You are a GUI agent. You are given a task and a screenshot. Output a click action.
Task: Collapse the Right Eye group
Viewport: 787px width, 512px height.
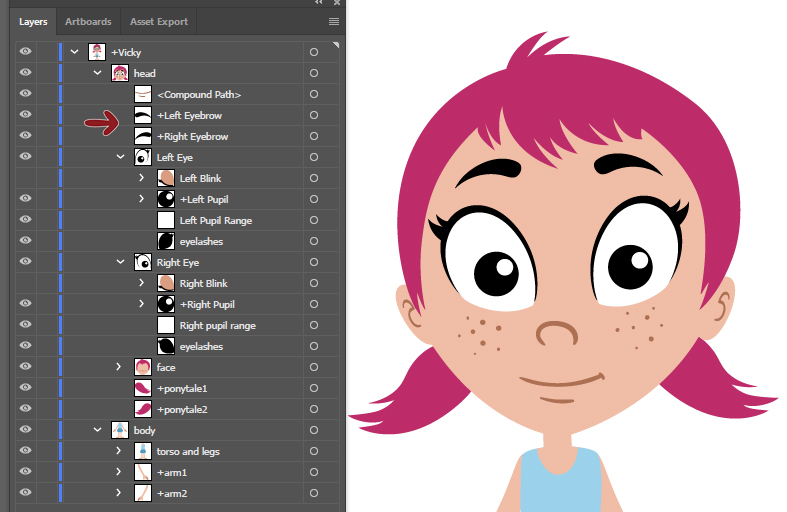coord(120,263)
